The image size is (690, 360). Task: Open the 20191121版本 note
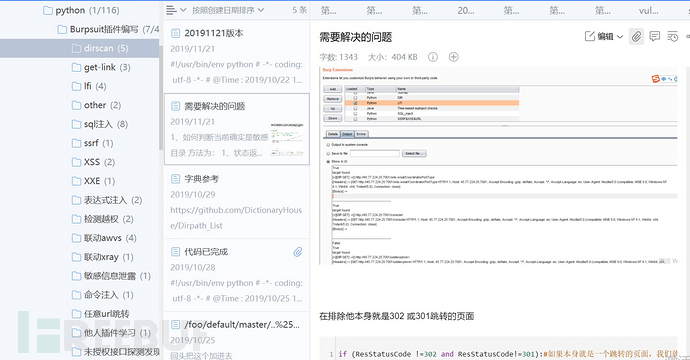pos(237,56)
